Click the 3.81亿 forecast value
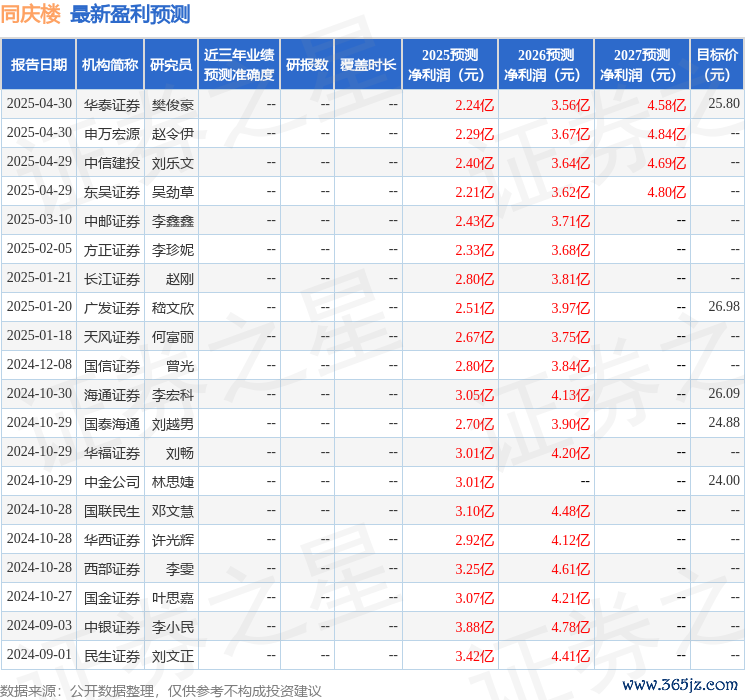Image resolution: width=745 pixels, height=700 pixels. pos(571,279)
